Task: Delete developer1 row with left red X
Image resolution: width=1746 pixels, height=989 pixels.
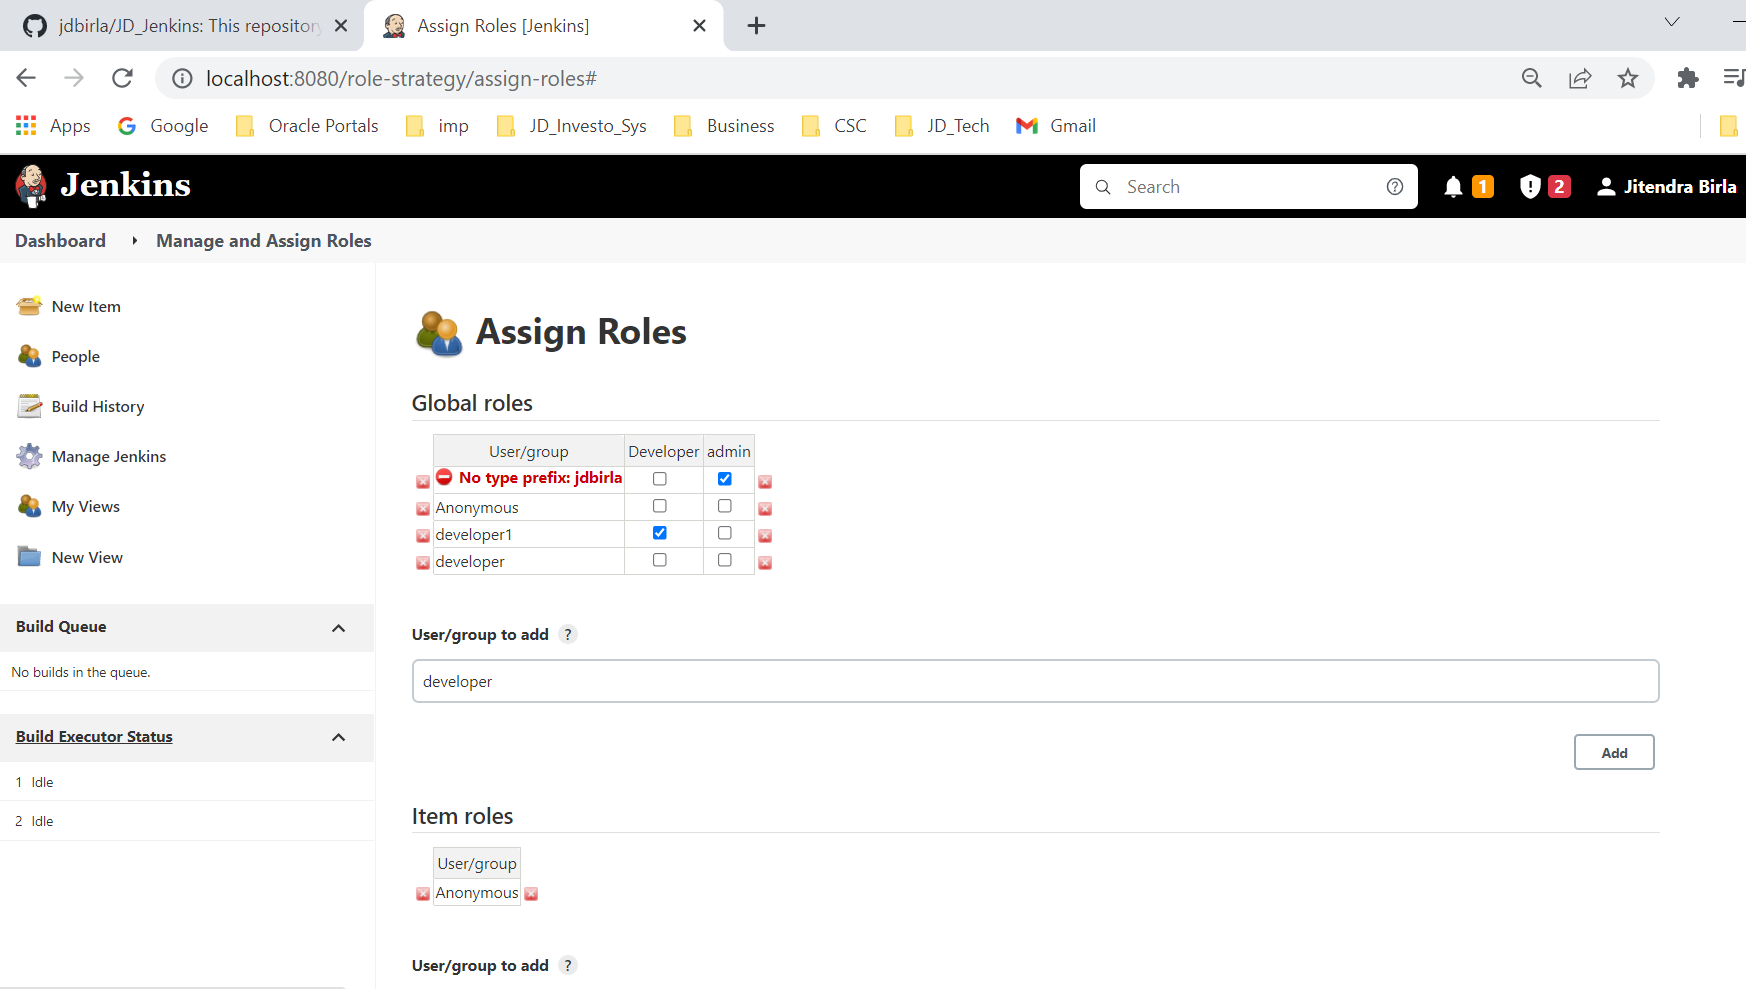Action: point(423,536)
